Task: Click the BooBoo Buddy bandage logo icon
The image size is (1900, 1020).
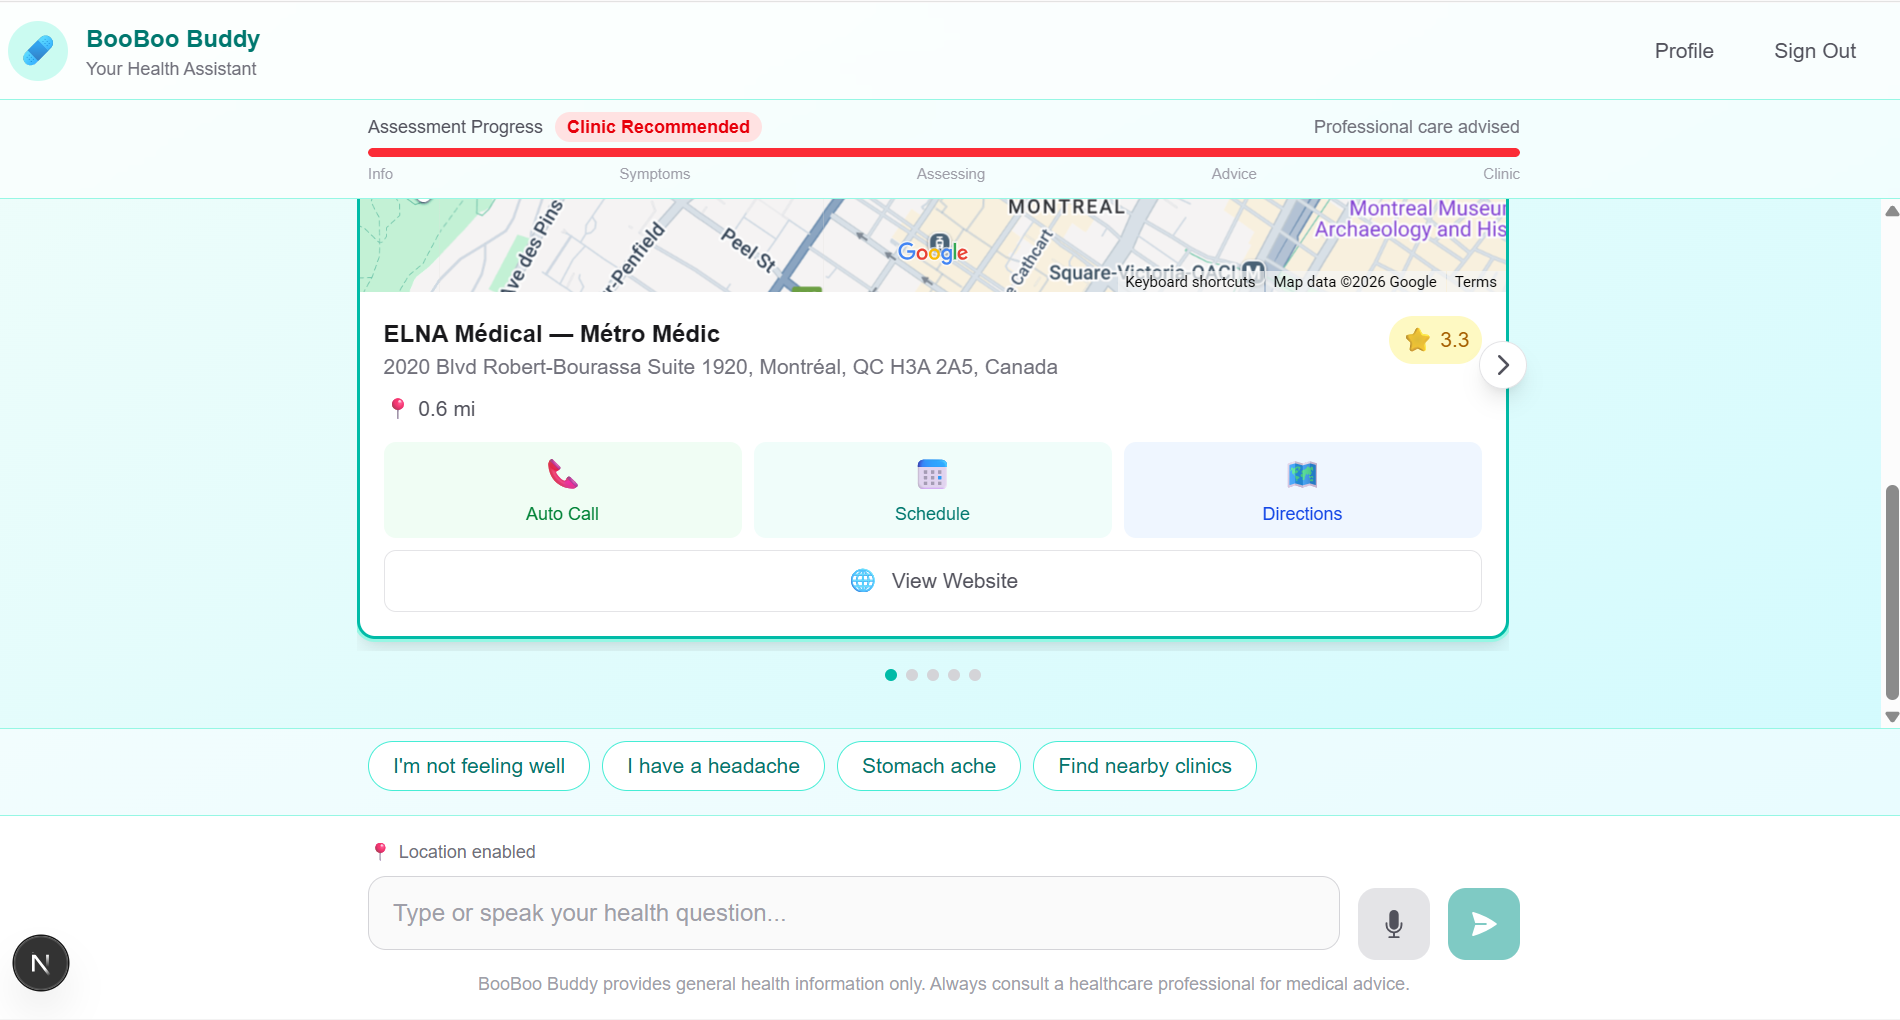Action: 38,51
